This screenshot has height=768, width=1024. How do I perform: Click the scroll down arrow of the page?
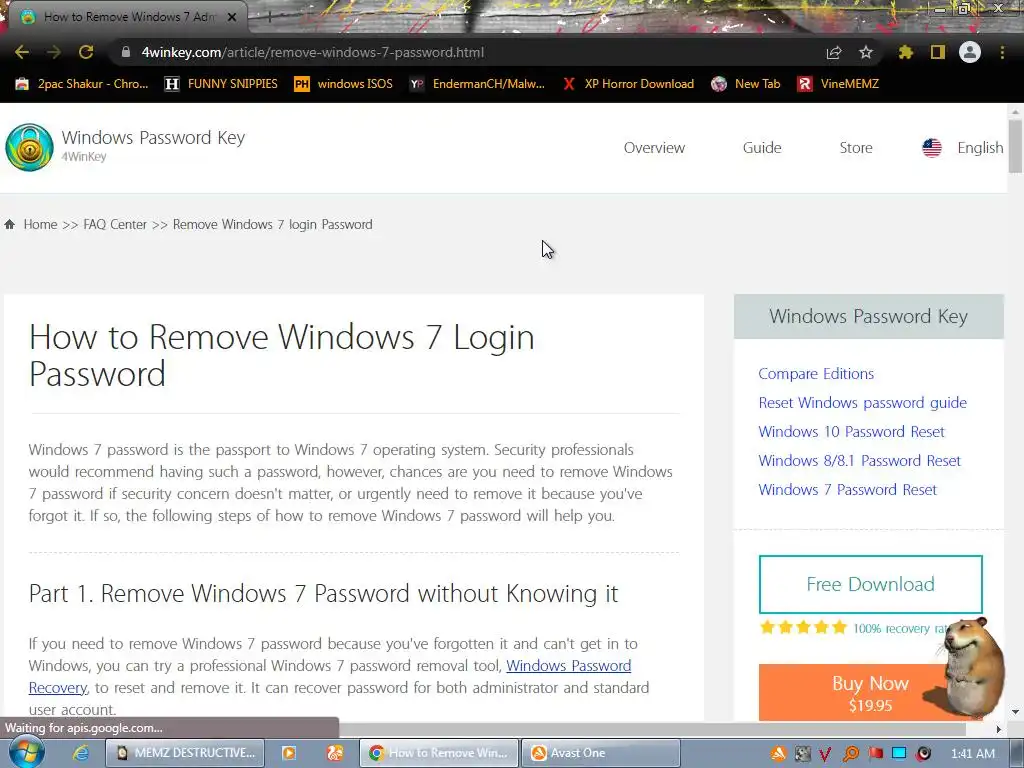tap(1015, 712)
